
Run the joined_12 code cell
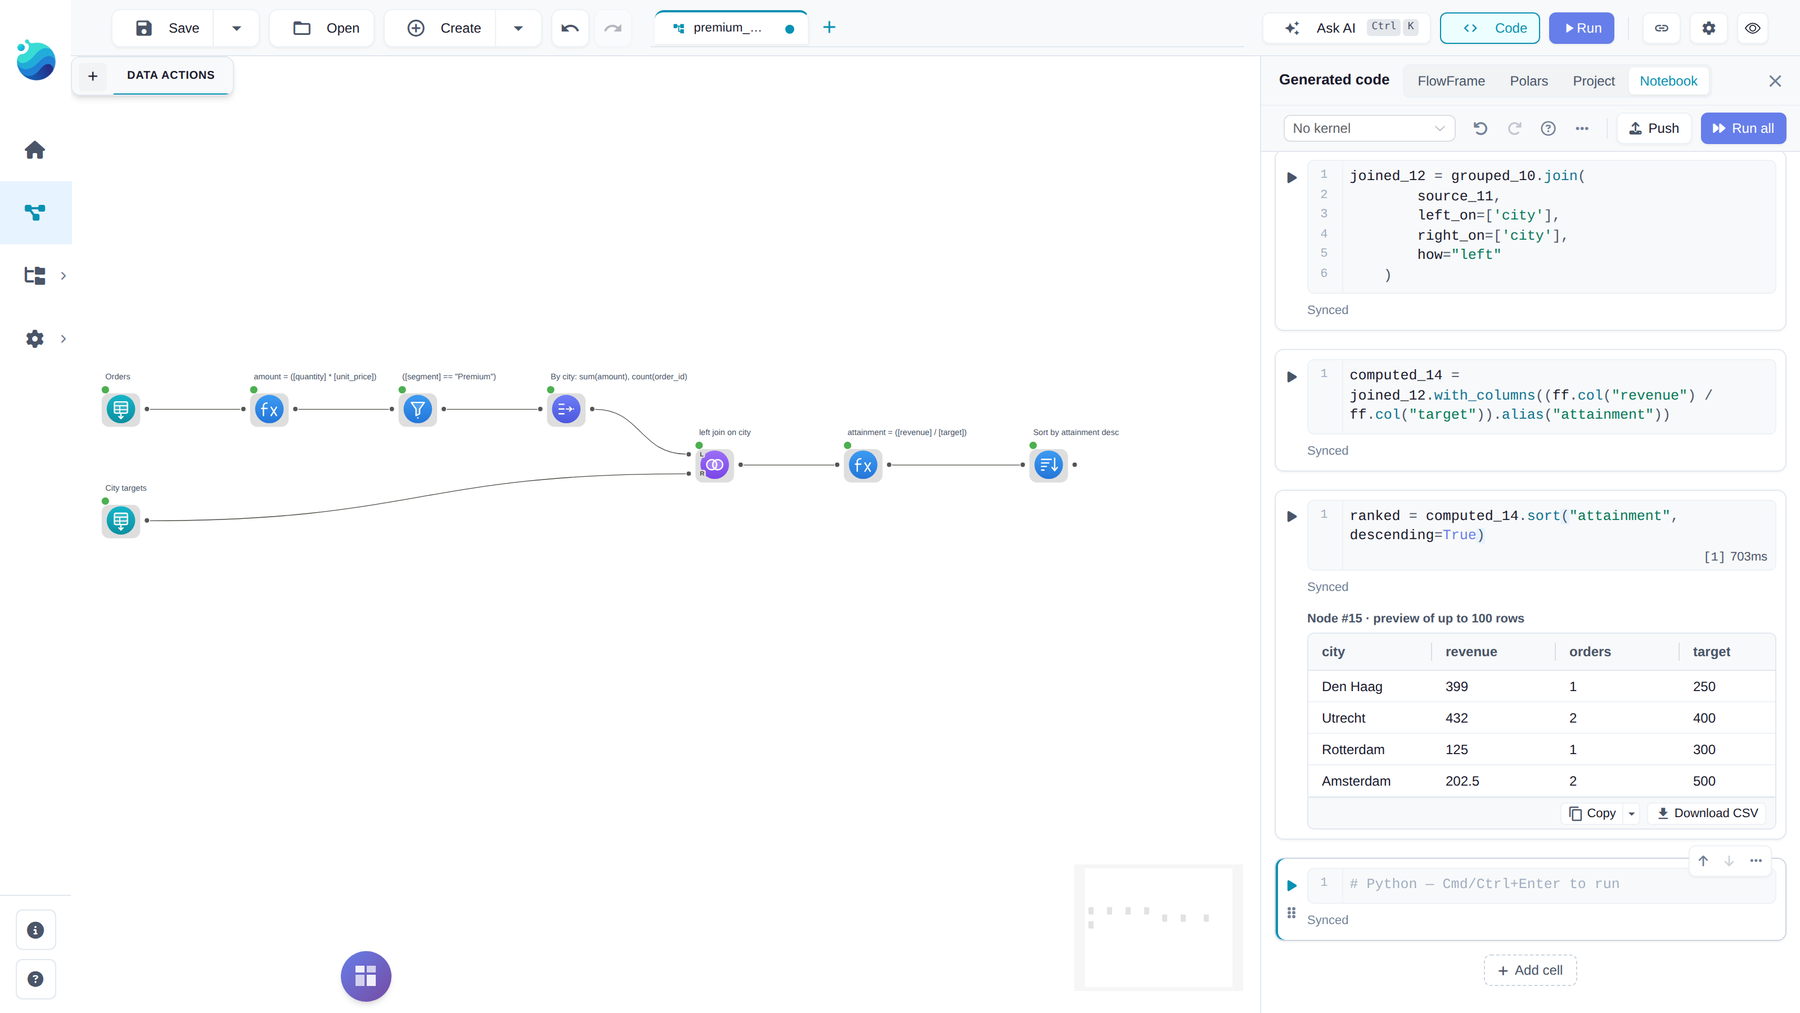pos(1292,178)
